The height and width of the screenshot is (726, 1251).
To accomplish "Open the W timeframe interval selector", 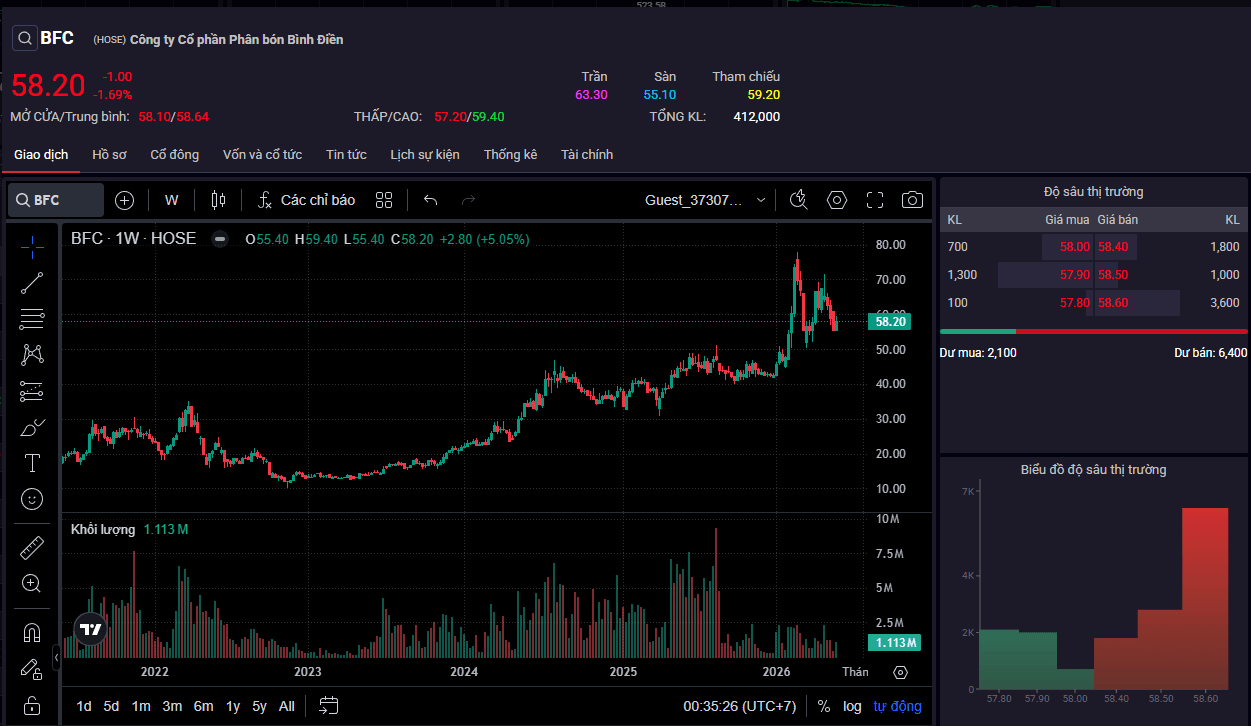I will pos(172,200).
